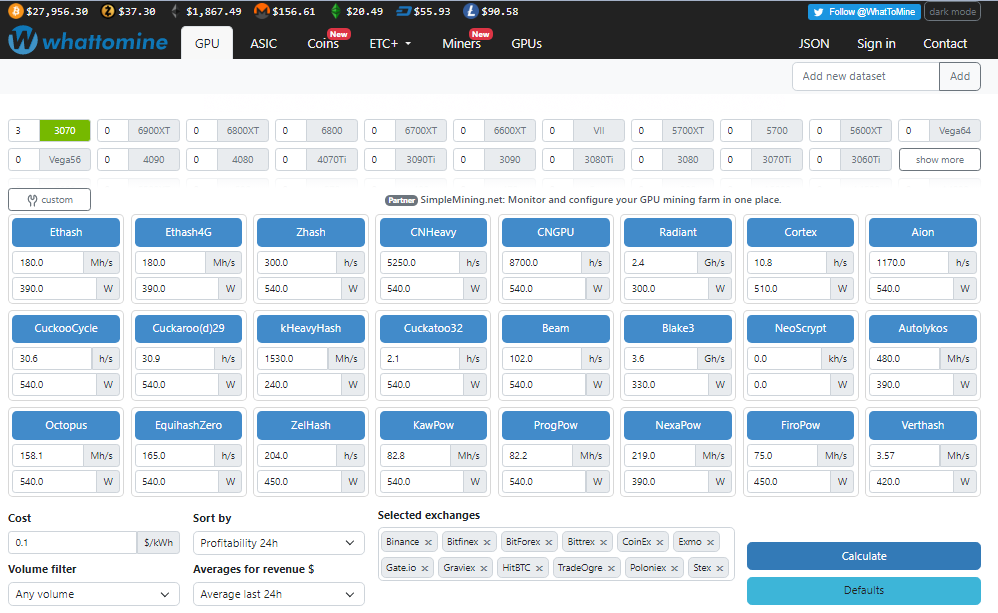
Task: Open the Volume filter dropdown
Action: coord(94,595)
